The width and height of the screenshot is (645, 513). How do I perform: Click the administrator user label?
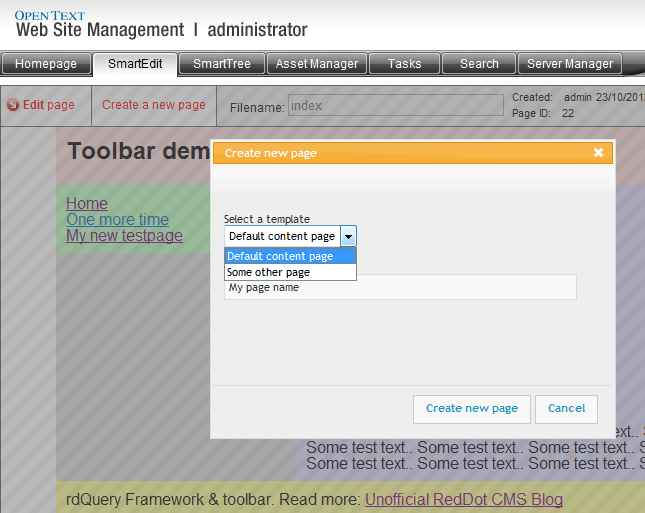click(x=258, y=30)
